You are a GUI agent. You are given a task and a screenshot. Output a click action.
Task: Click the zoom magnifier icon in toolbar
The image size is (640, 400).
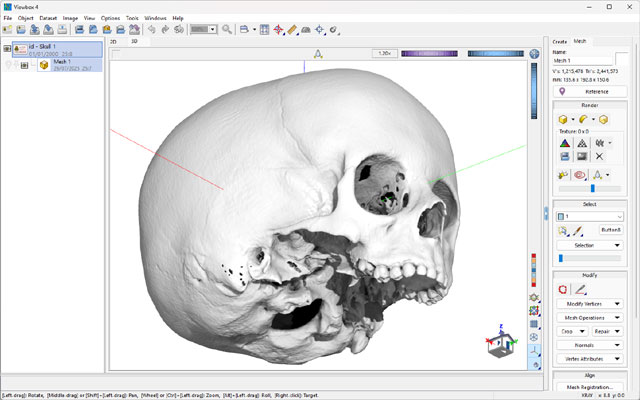228,30
